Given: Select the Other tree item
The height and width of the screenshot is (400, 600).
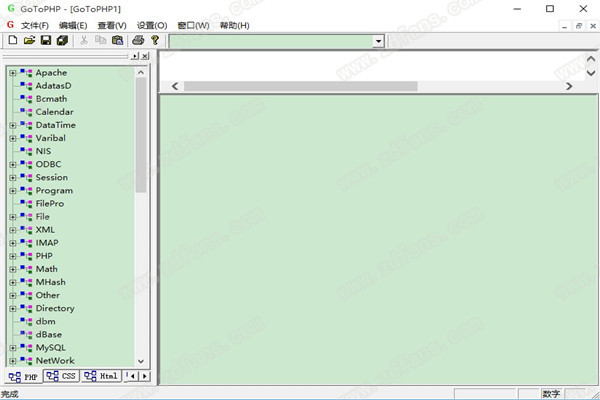Looking at the screenshot, I should click(x=47, y=295).
